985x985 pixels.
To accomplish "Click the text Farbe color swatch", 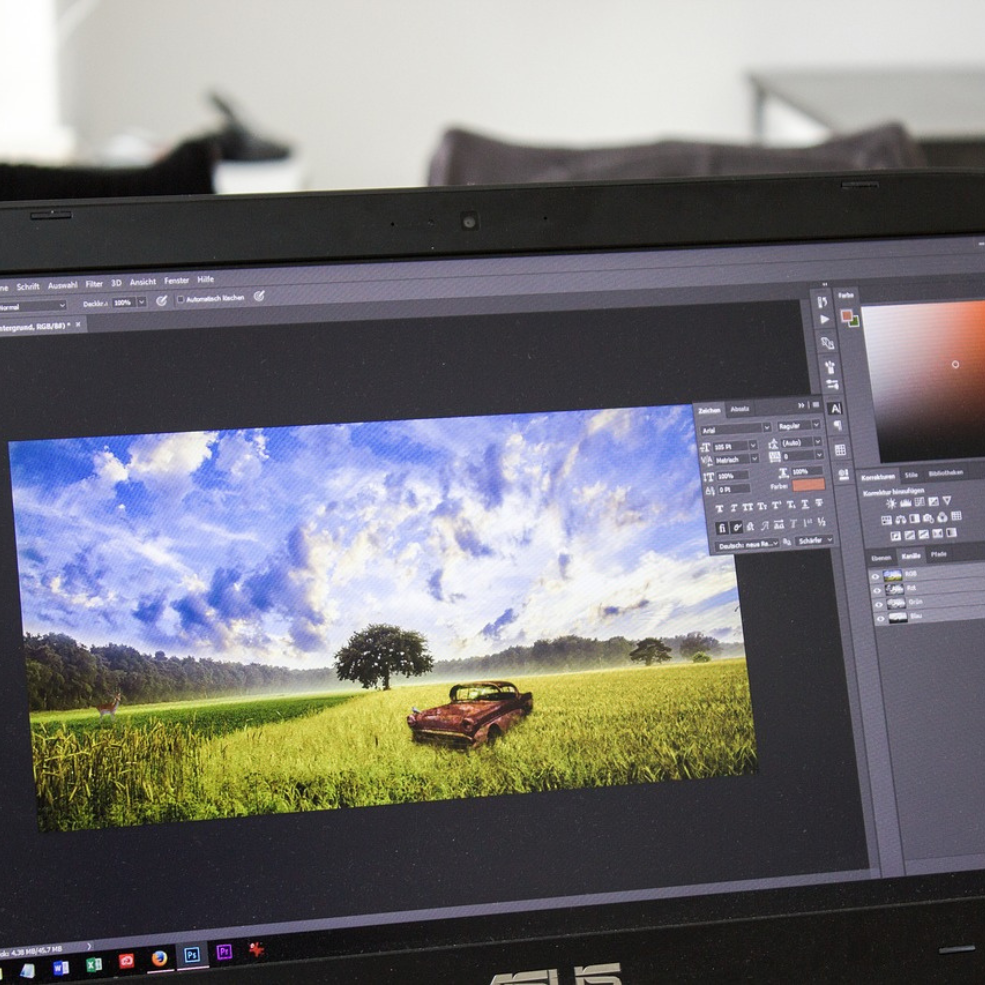I will tap(808, 485).
